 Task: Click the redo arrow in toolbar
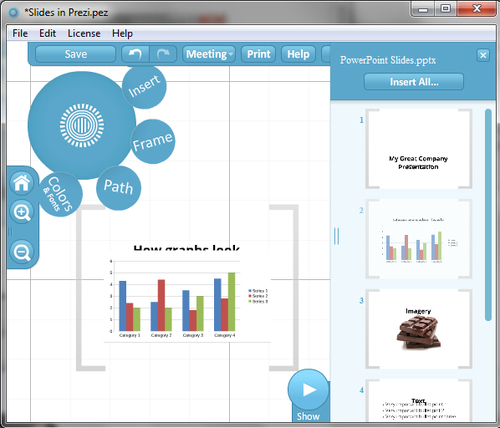point(163,54)
